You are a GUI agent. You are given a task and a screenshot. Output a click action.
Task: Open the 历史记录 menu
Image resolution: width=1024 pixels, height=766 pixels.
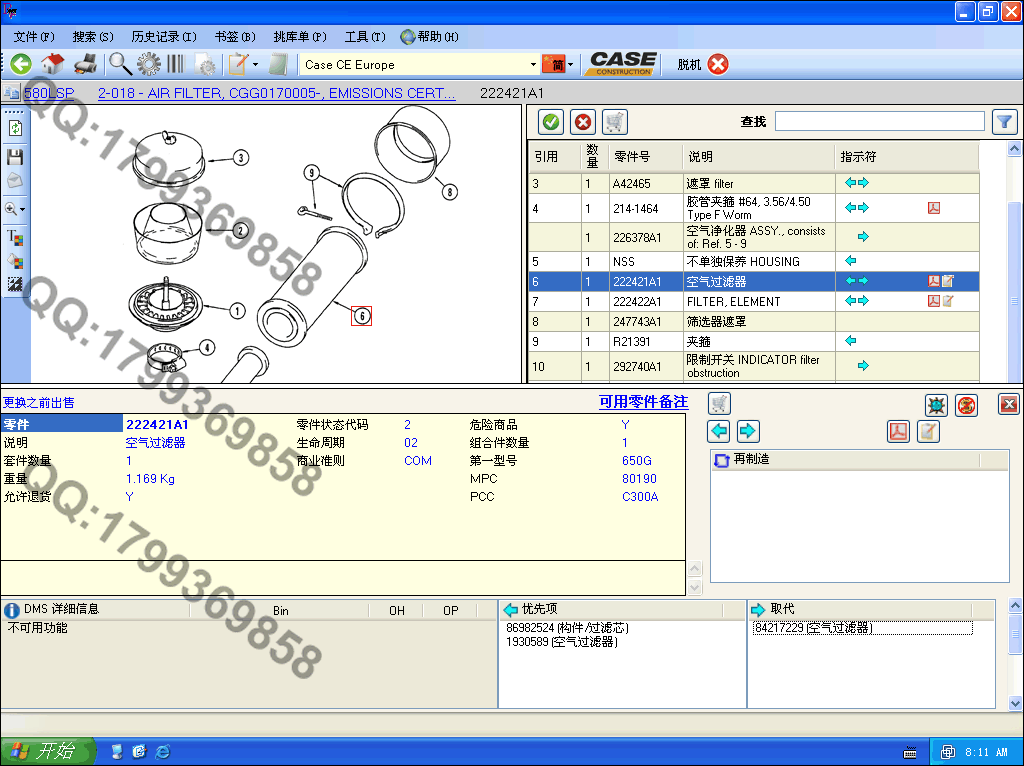click(x=163, y=37)
